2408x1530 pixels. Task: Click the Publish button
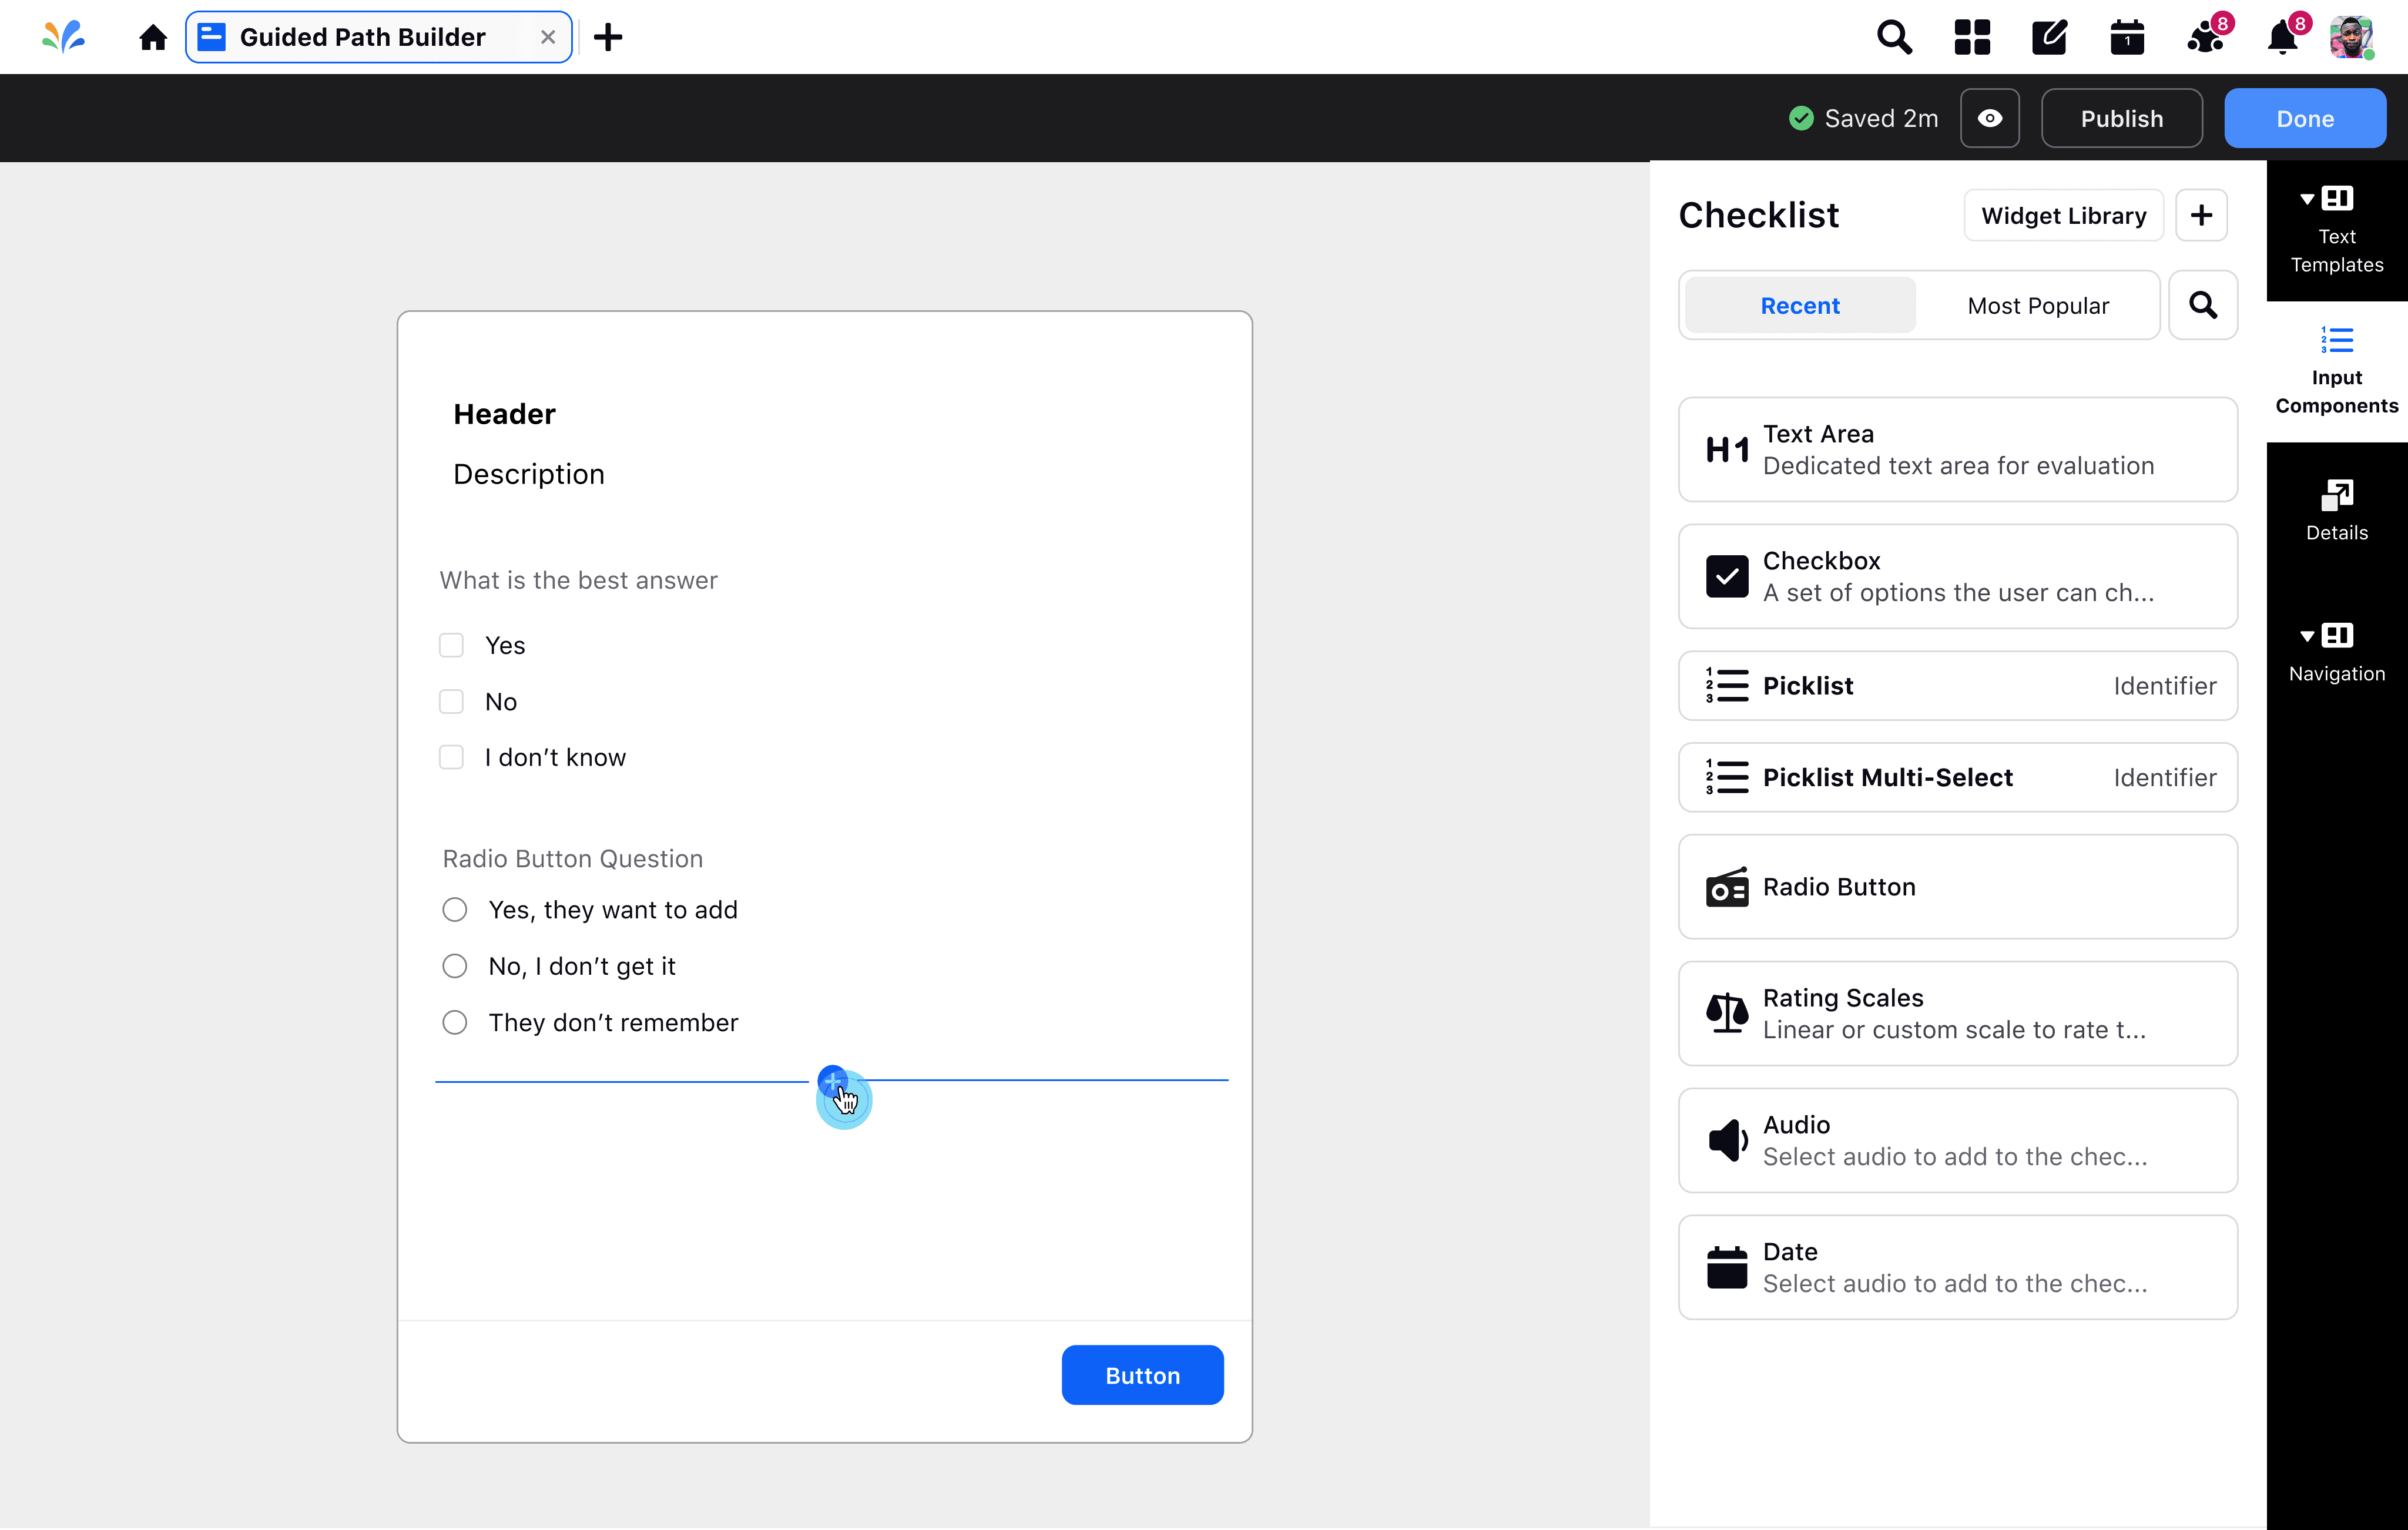(2121, 118)
